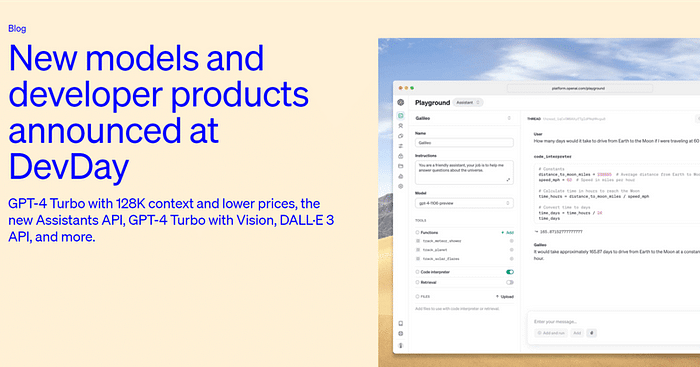The height and width of the screenshot is (367, 700).
Task: Click the 'Enter your message...' input
Action: click(x=555, y=321)
